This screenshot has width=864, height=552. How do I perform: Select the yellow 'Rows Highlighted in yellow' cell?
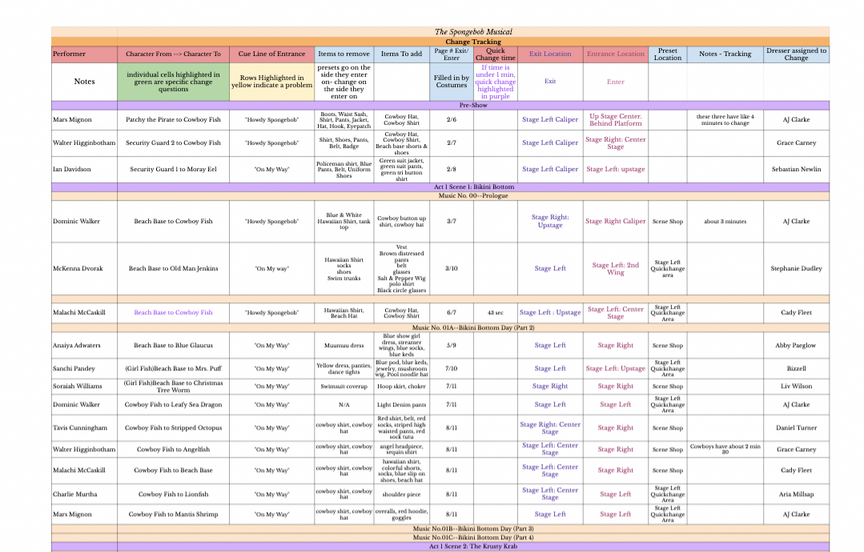[x=271, y=82]
